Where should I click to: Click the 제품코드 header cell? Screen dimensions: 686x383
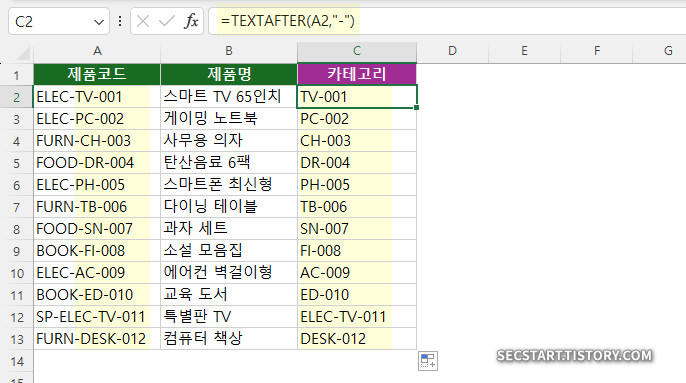tap(97, 74)
